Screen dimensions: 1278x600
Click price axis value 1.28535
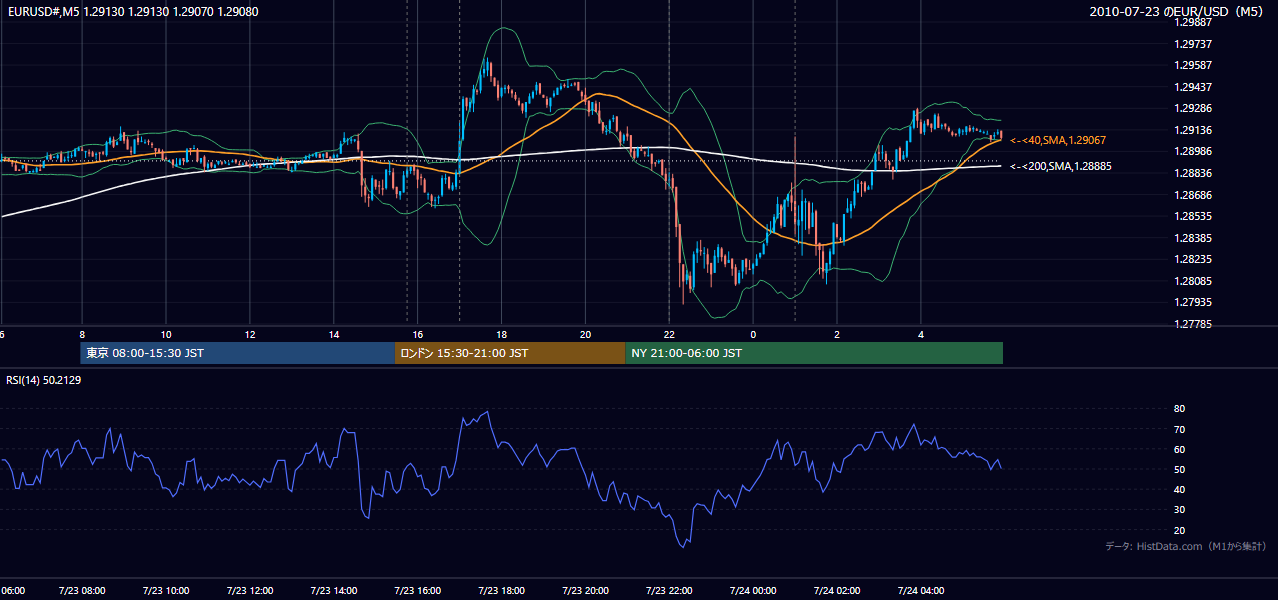coord(1192,216)
